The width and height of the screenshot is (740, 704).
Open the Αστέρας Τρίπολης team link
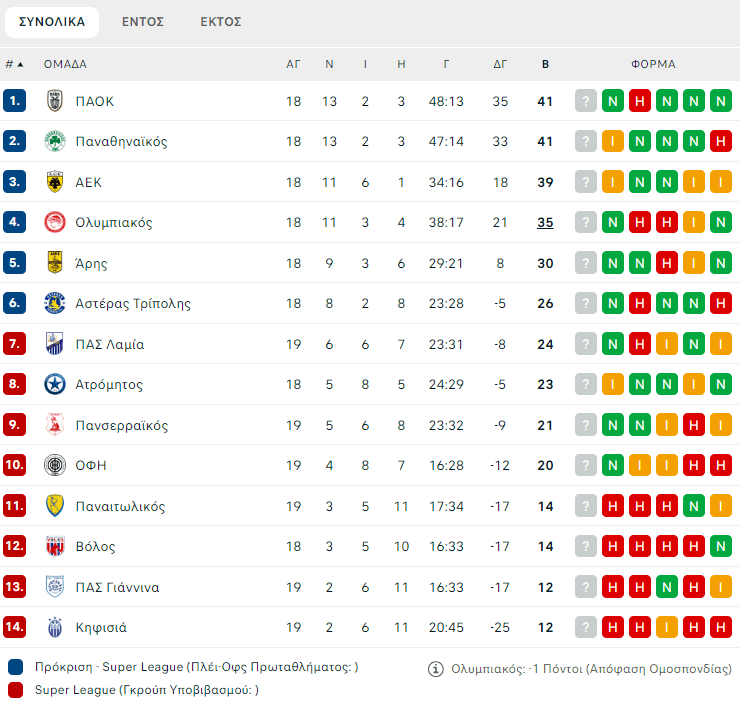(x=133, y=304)
